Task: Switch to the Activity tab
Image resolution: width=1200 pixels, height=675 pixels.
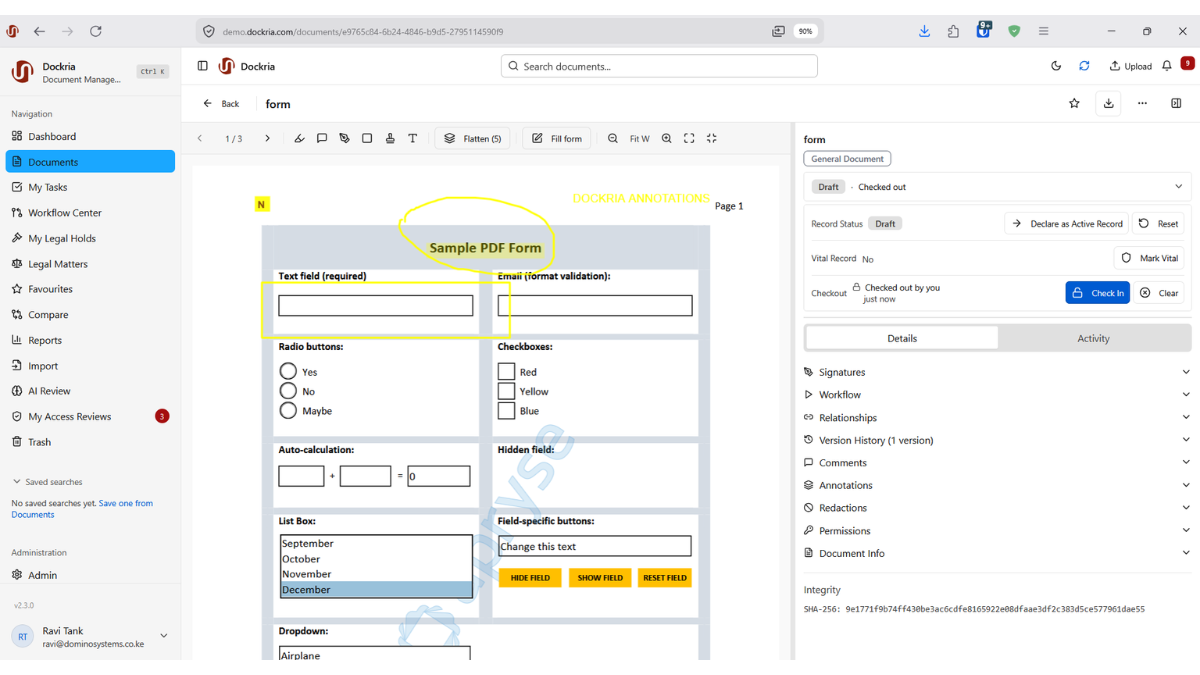Action: point(1093,338)
